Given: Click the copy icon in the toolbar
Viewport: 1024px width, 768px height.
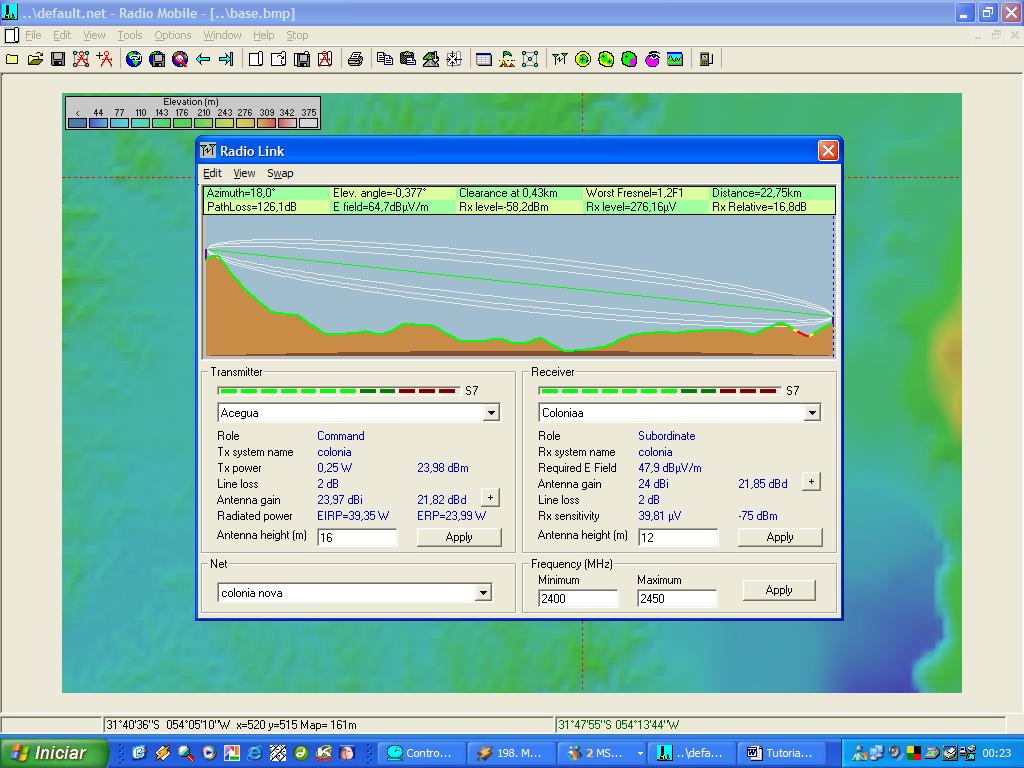Looking at the screenshot, I should (385, 60).
